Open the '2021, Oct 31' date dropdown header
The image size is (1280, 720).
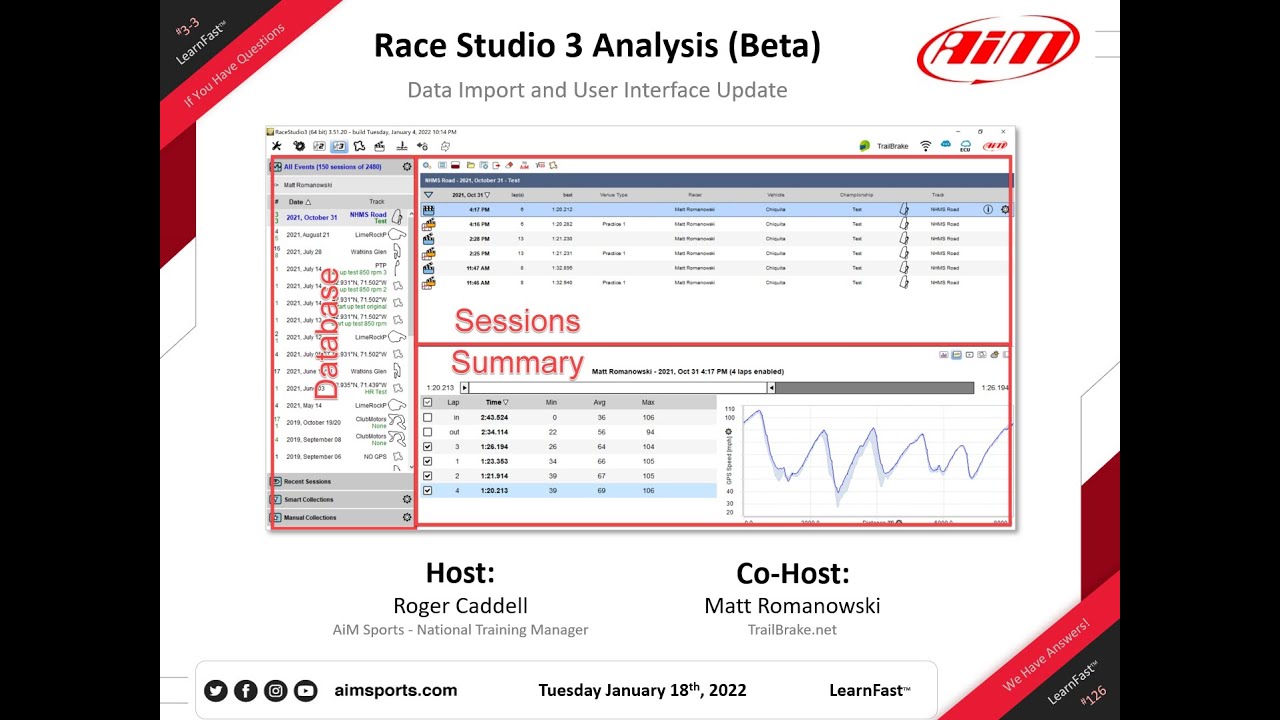471,195
